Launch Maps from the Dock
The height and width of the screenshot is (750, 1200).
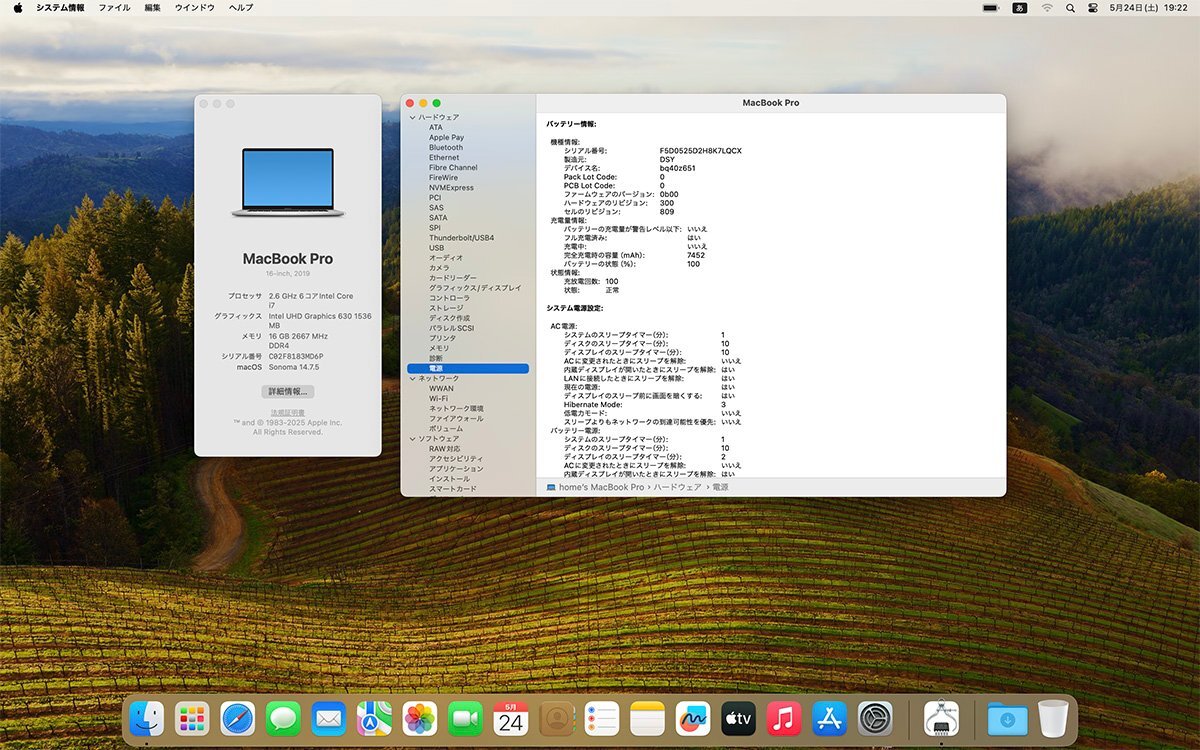374,718
